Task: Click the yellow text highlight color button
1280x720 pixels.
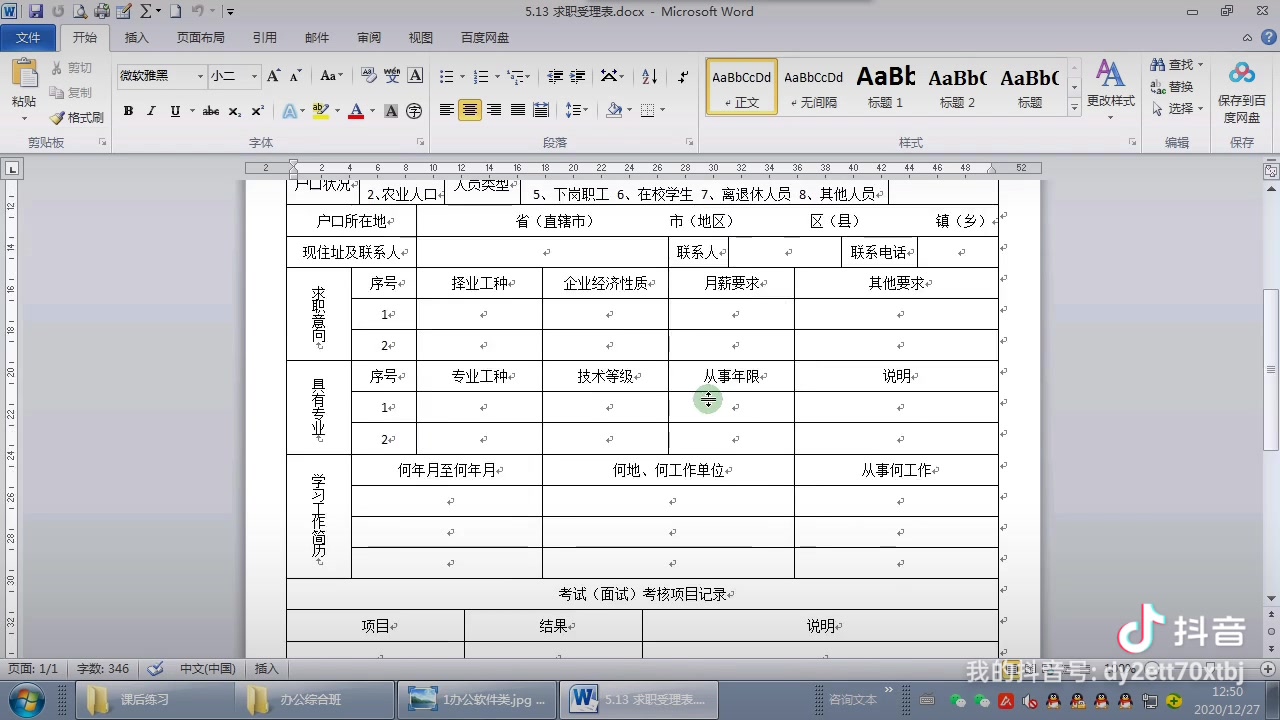Action: coord(320,111)
